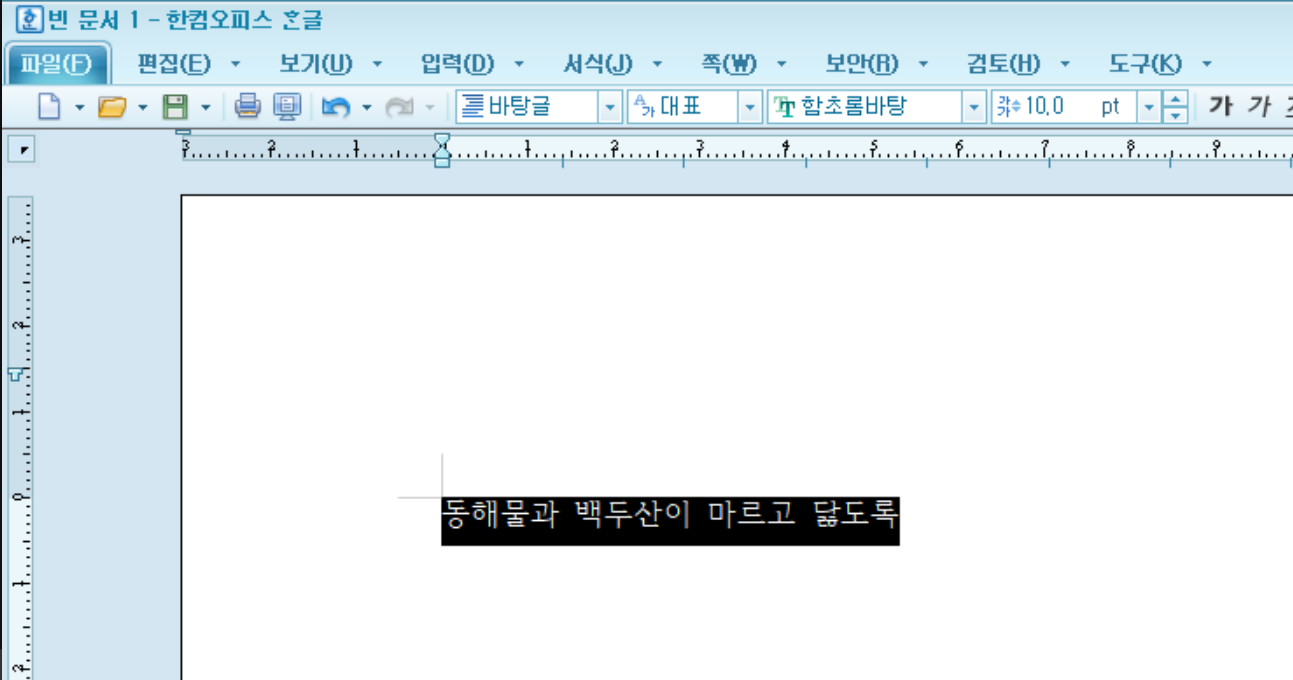Click the Hancom app icon in title bar
Screen dimensions: 1293x680
[x=30, y=19]
